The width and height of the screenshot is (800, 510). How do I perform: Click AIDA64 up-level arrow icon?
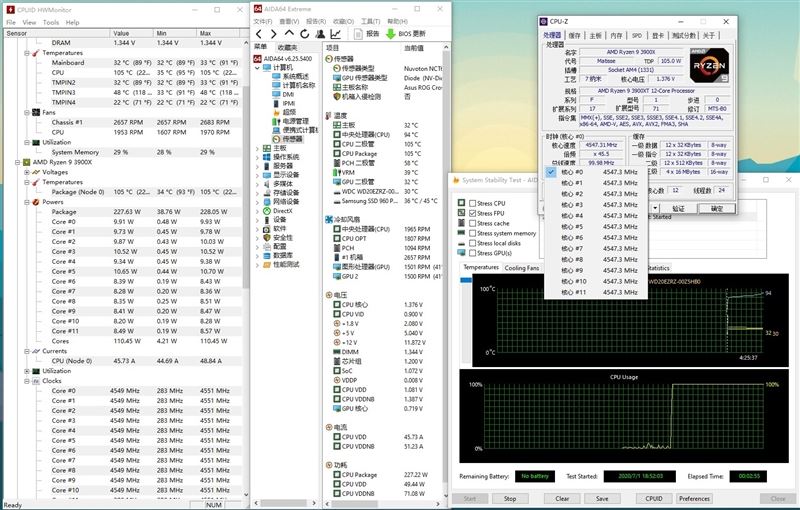289,34
